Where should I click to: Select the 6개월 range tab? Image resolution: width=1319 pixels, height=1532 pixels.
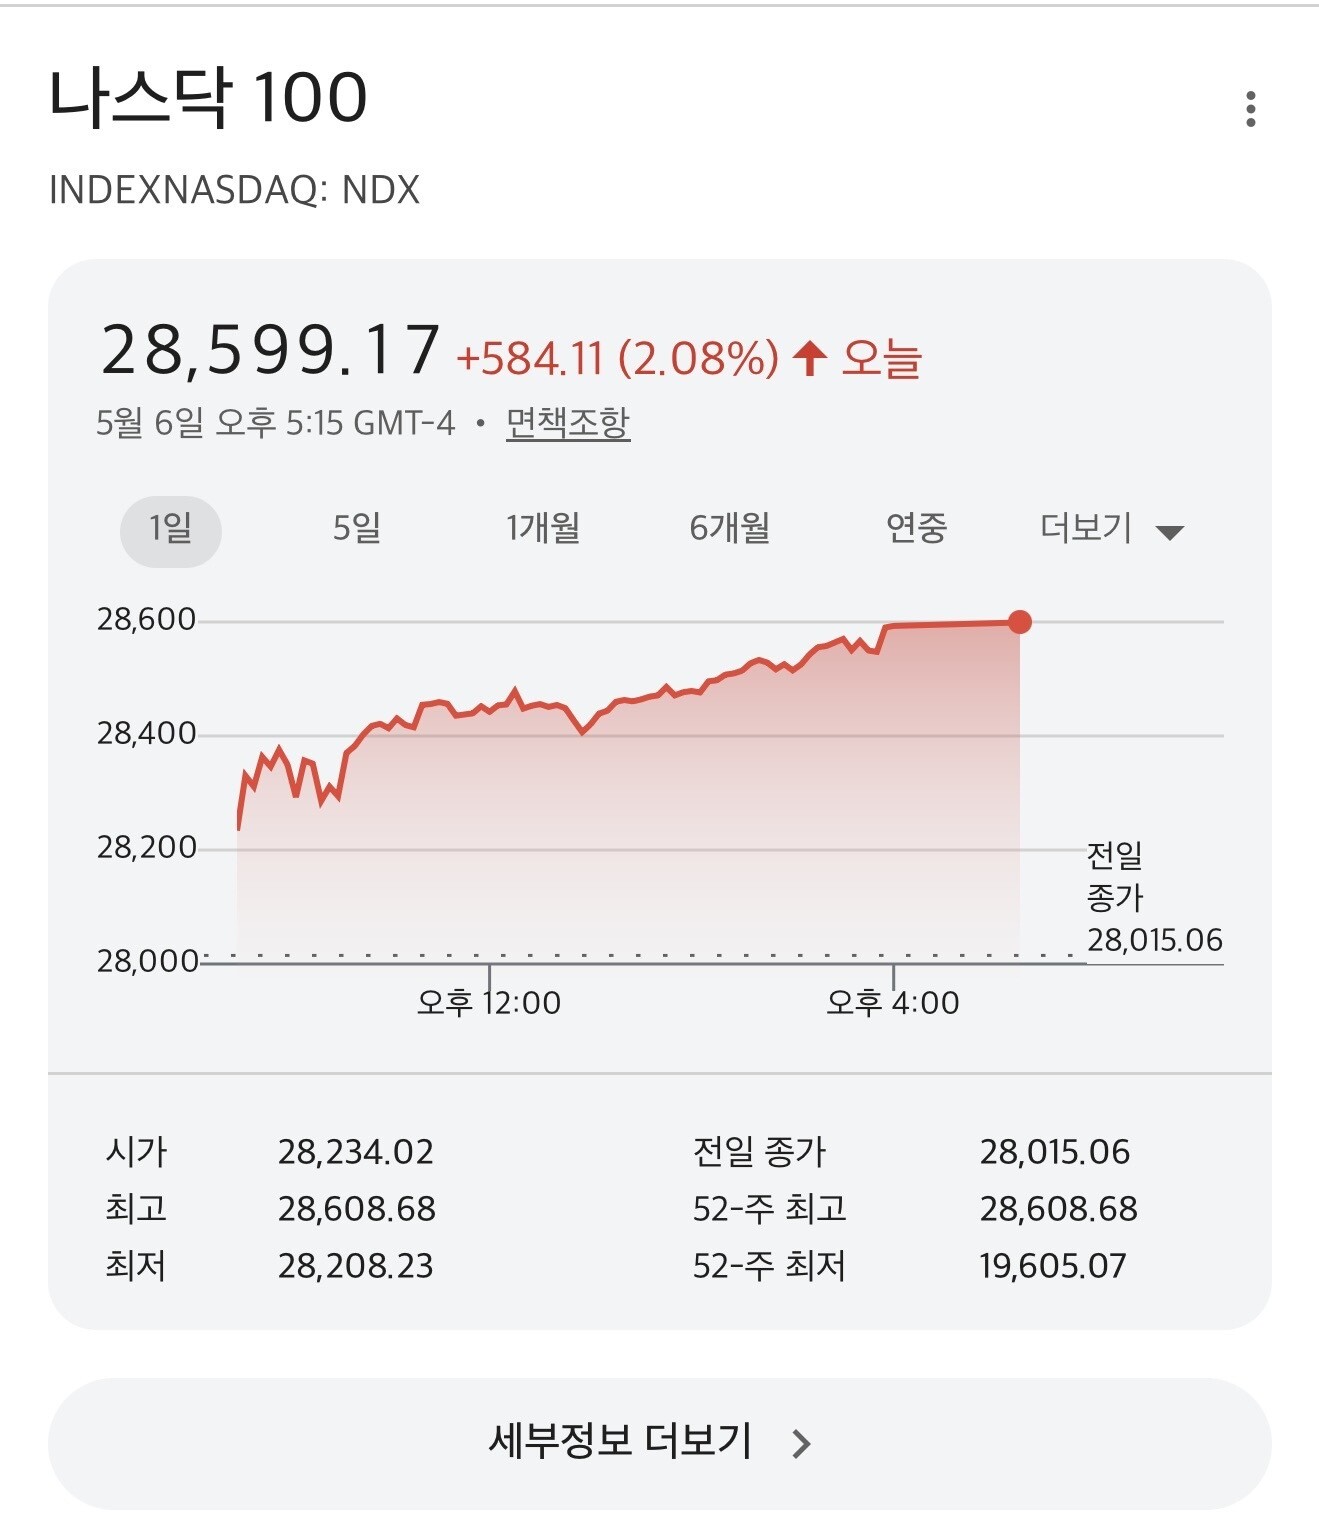(x=730, y=528)
